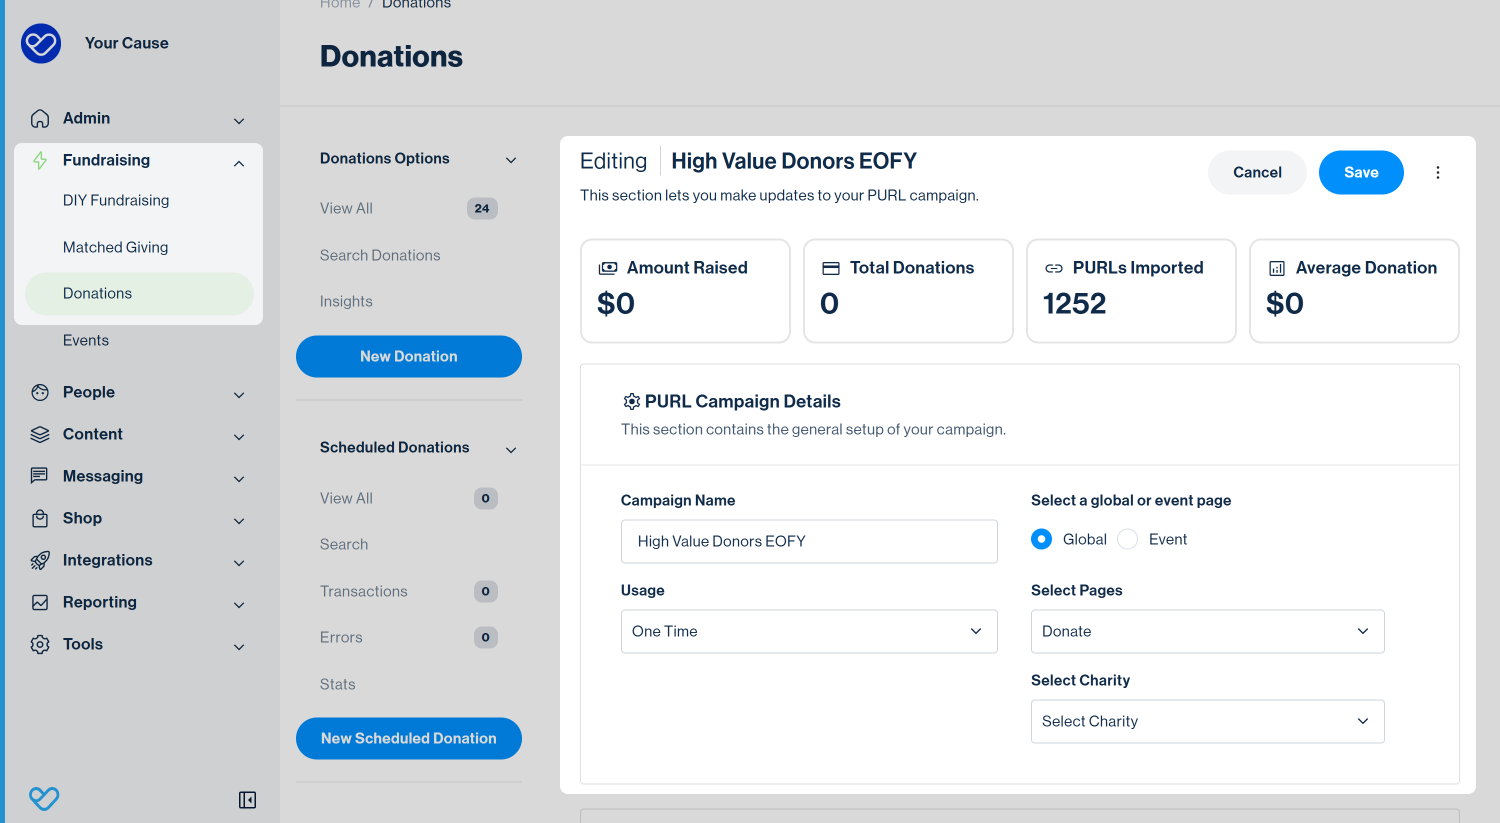Click the Content layers icon

(x=40, y=434)
